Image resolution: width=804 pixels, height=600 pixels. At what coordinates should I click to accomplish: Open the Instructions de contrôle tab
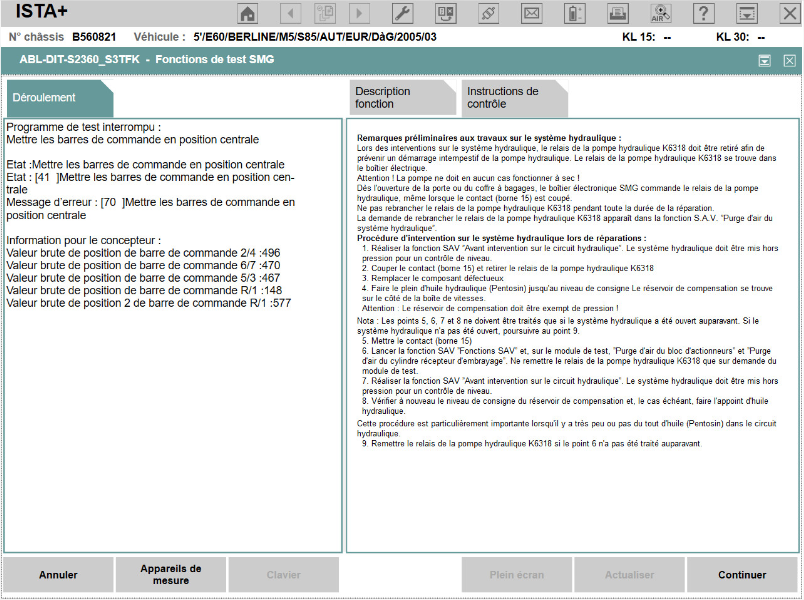pyautogui.click(x=514, y=98)
